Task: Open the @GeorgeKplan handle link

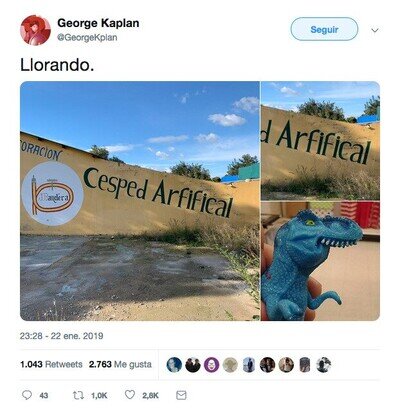Action: pos(87,37)
